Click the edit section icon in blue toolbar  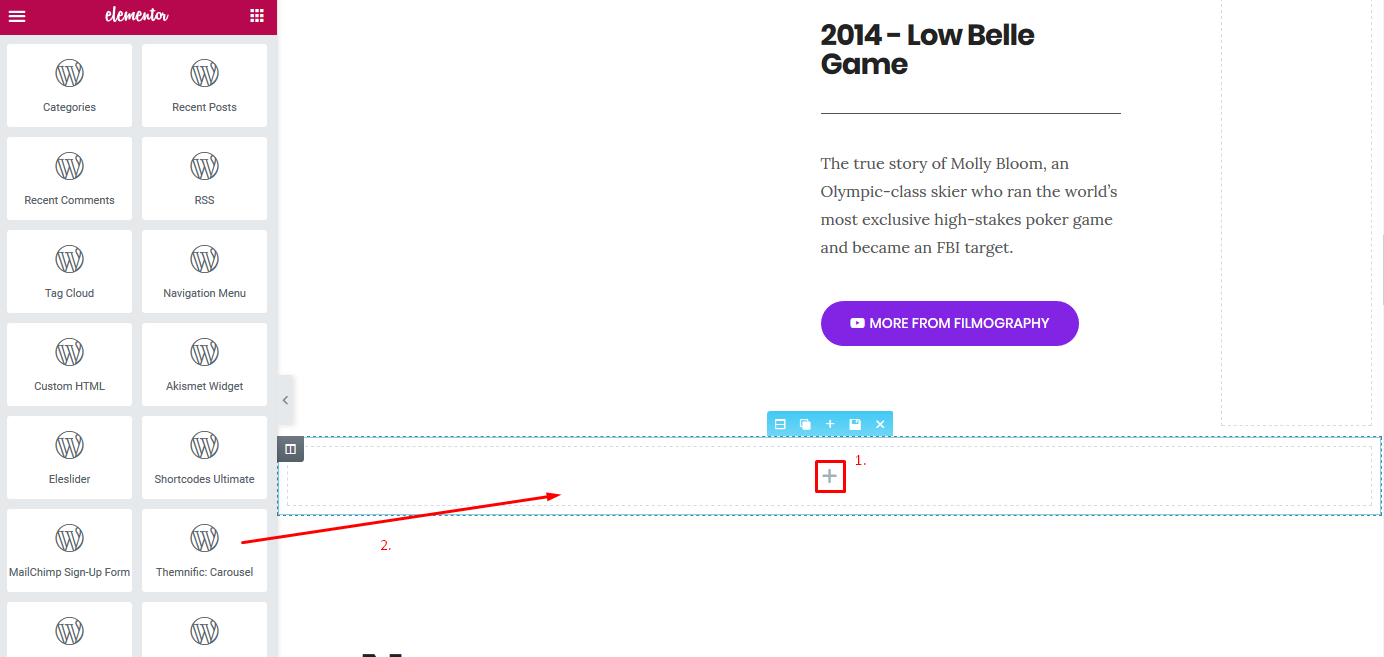pos(780,424)
